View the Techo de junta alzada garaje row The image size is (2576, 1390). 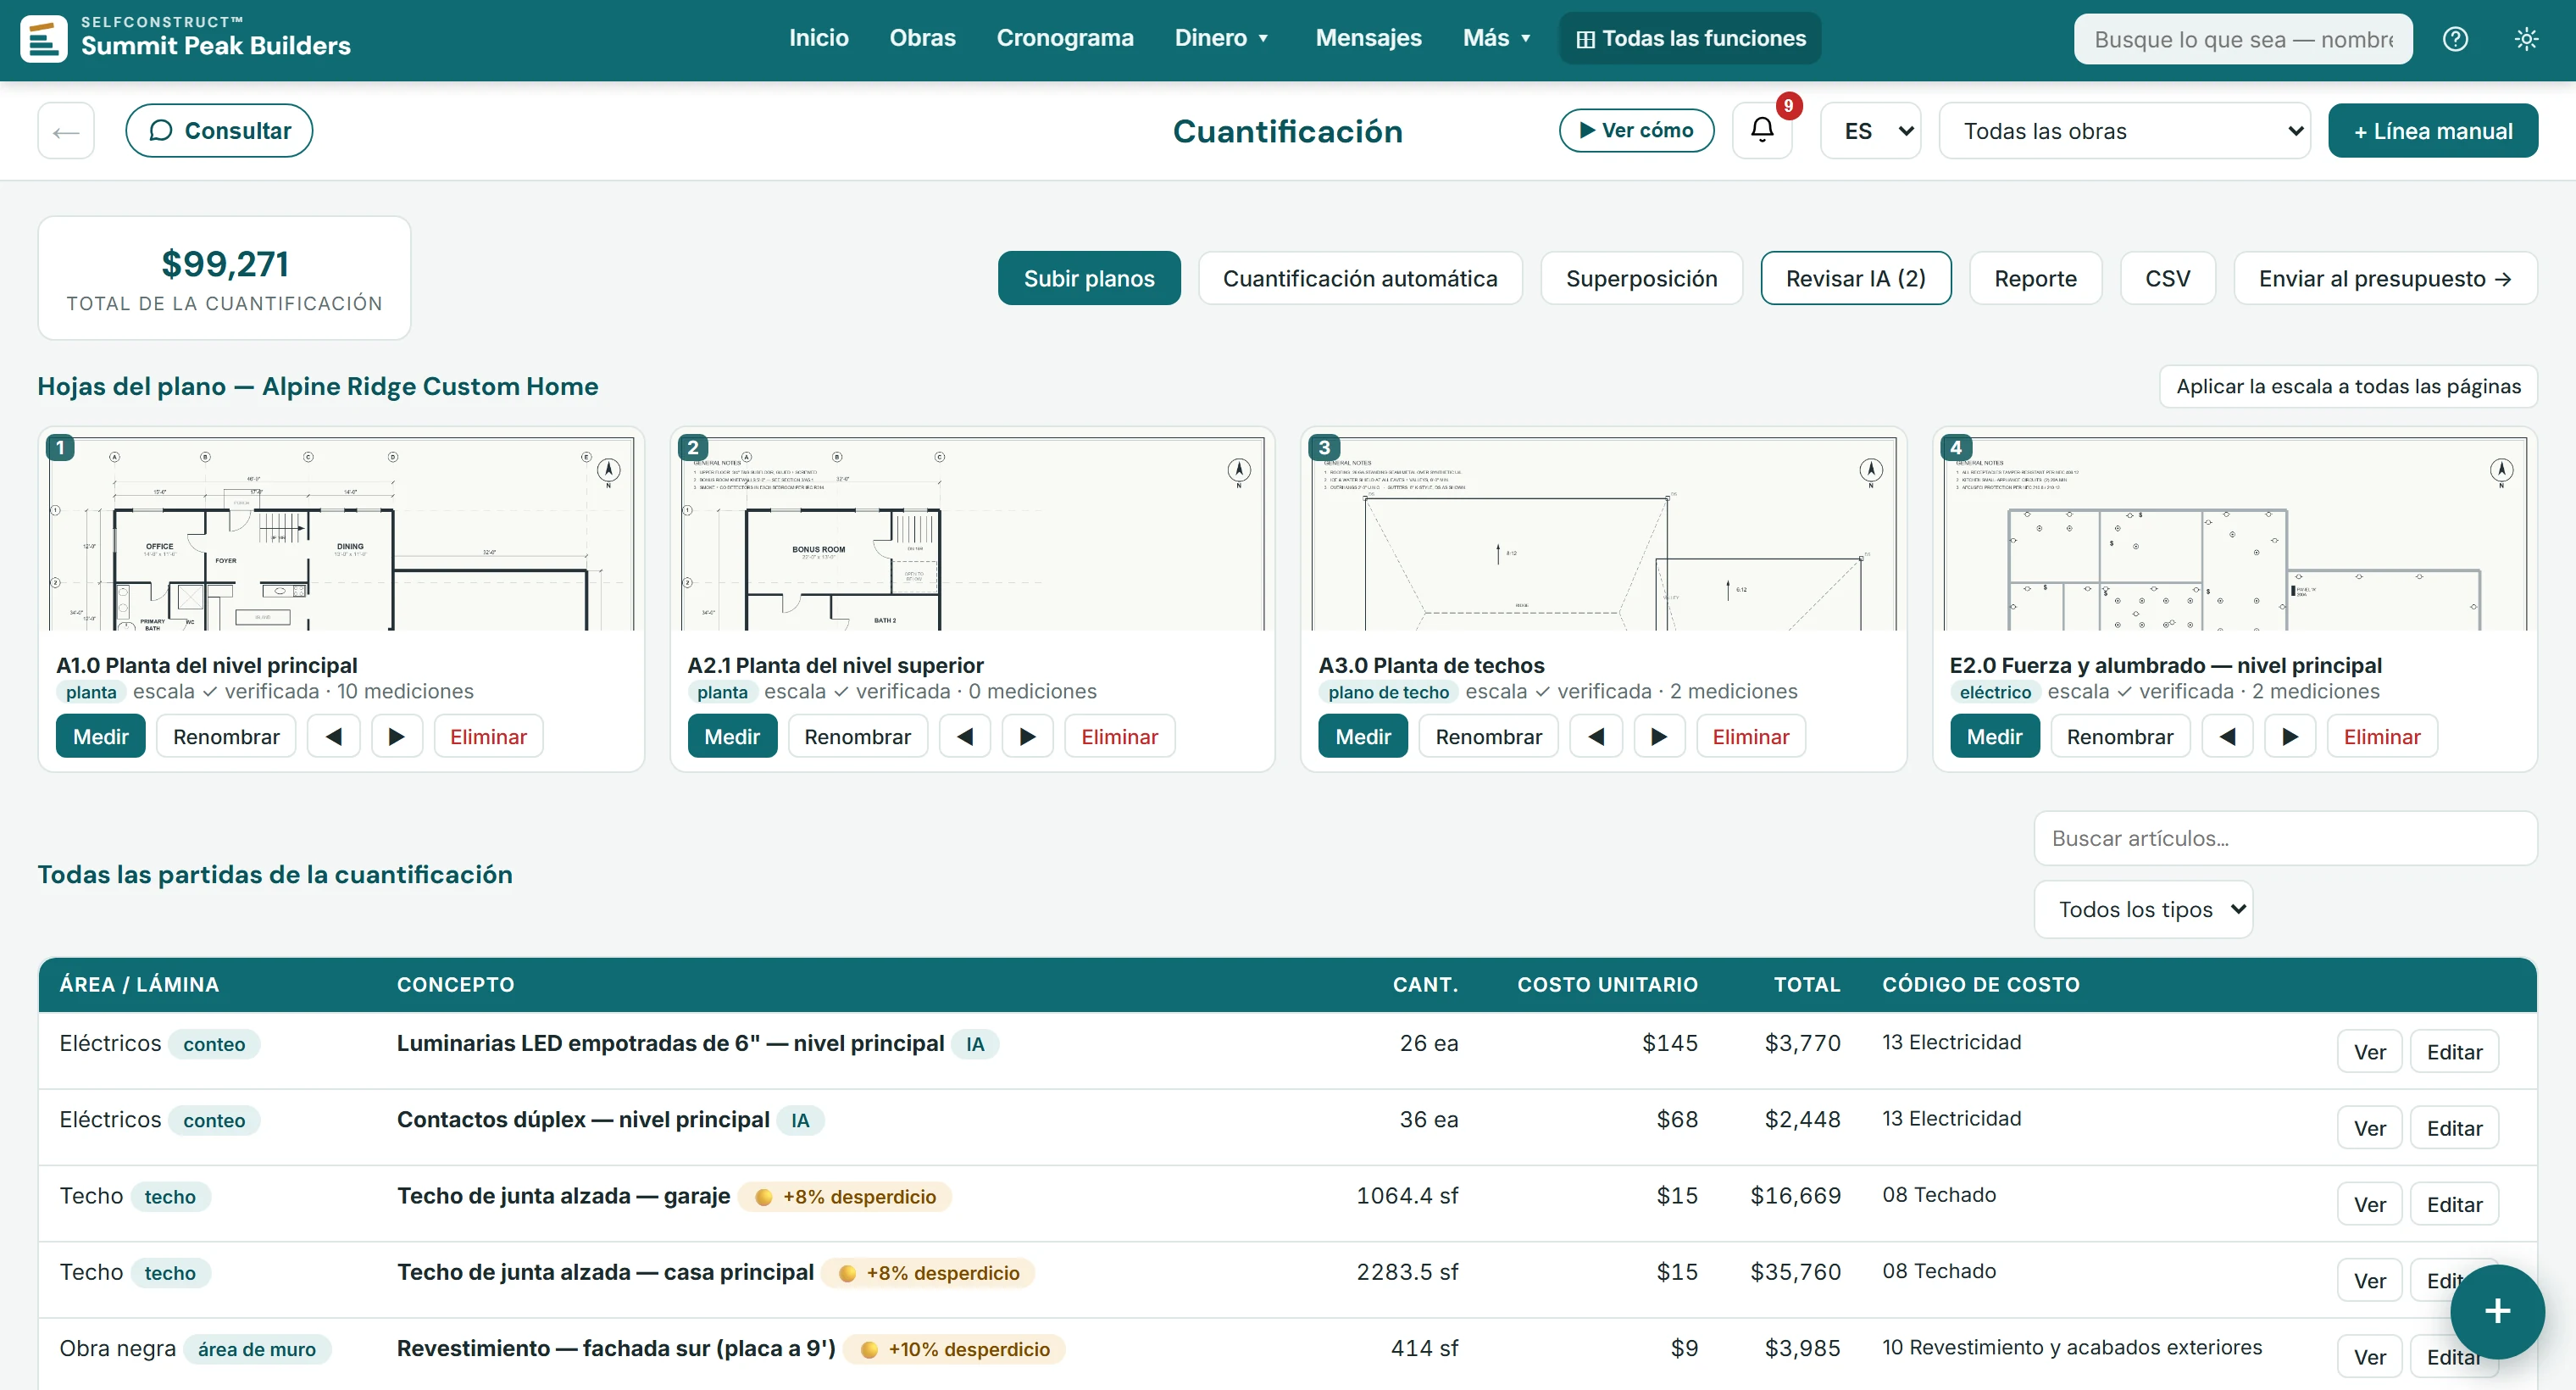[2369, 1204]
